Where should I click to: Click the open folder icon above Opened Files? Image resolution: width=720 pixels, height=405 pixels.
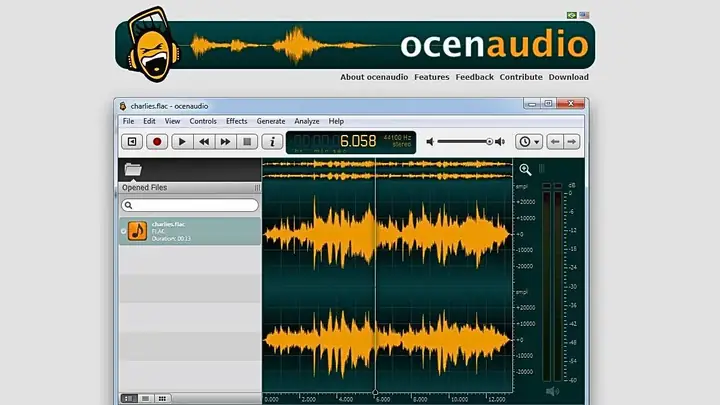click(133, 169)
